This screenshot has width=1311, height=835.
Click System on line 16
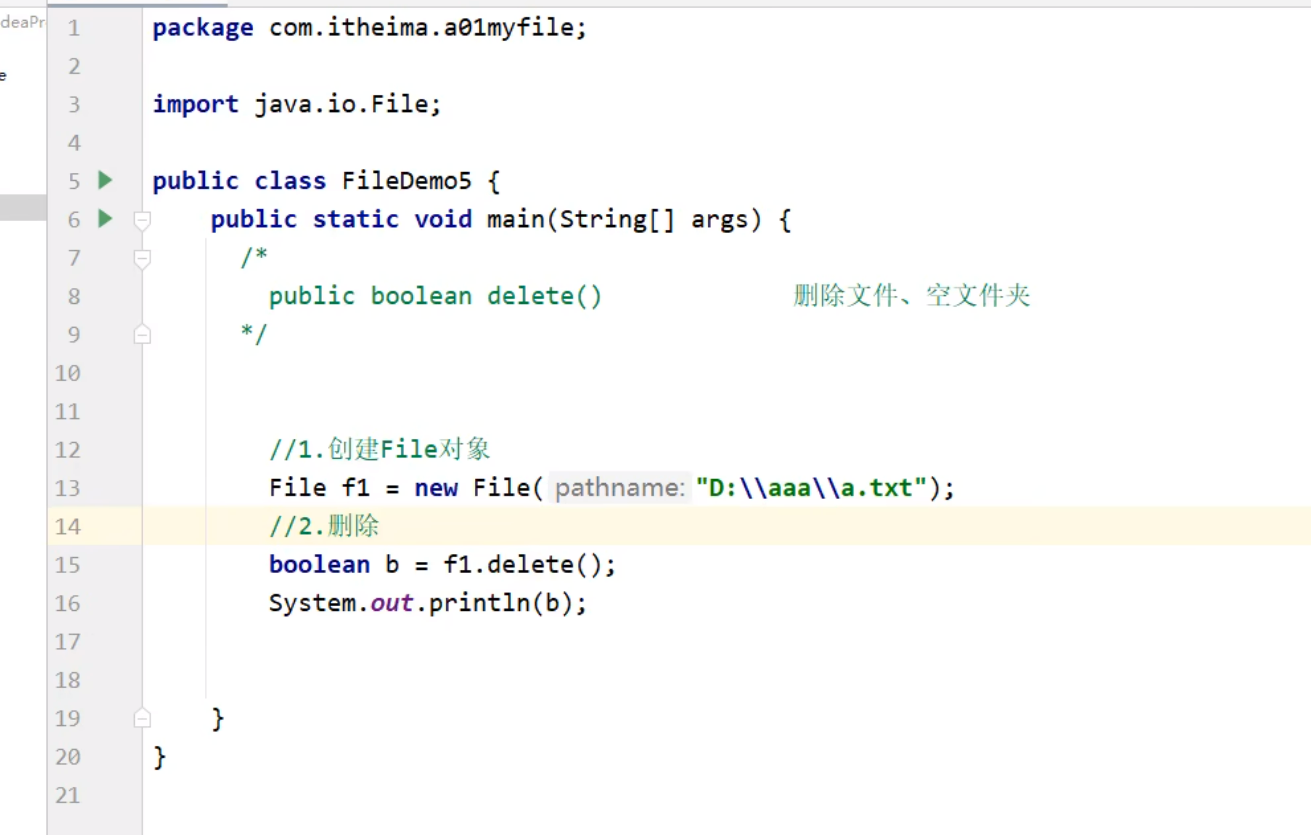point(312,603)
